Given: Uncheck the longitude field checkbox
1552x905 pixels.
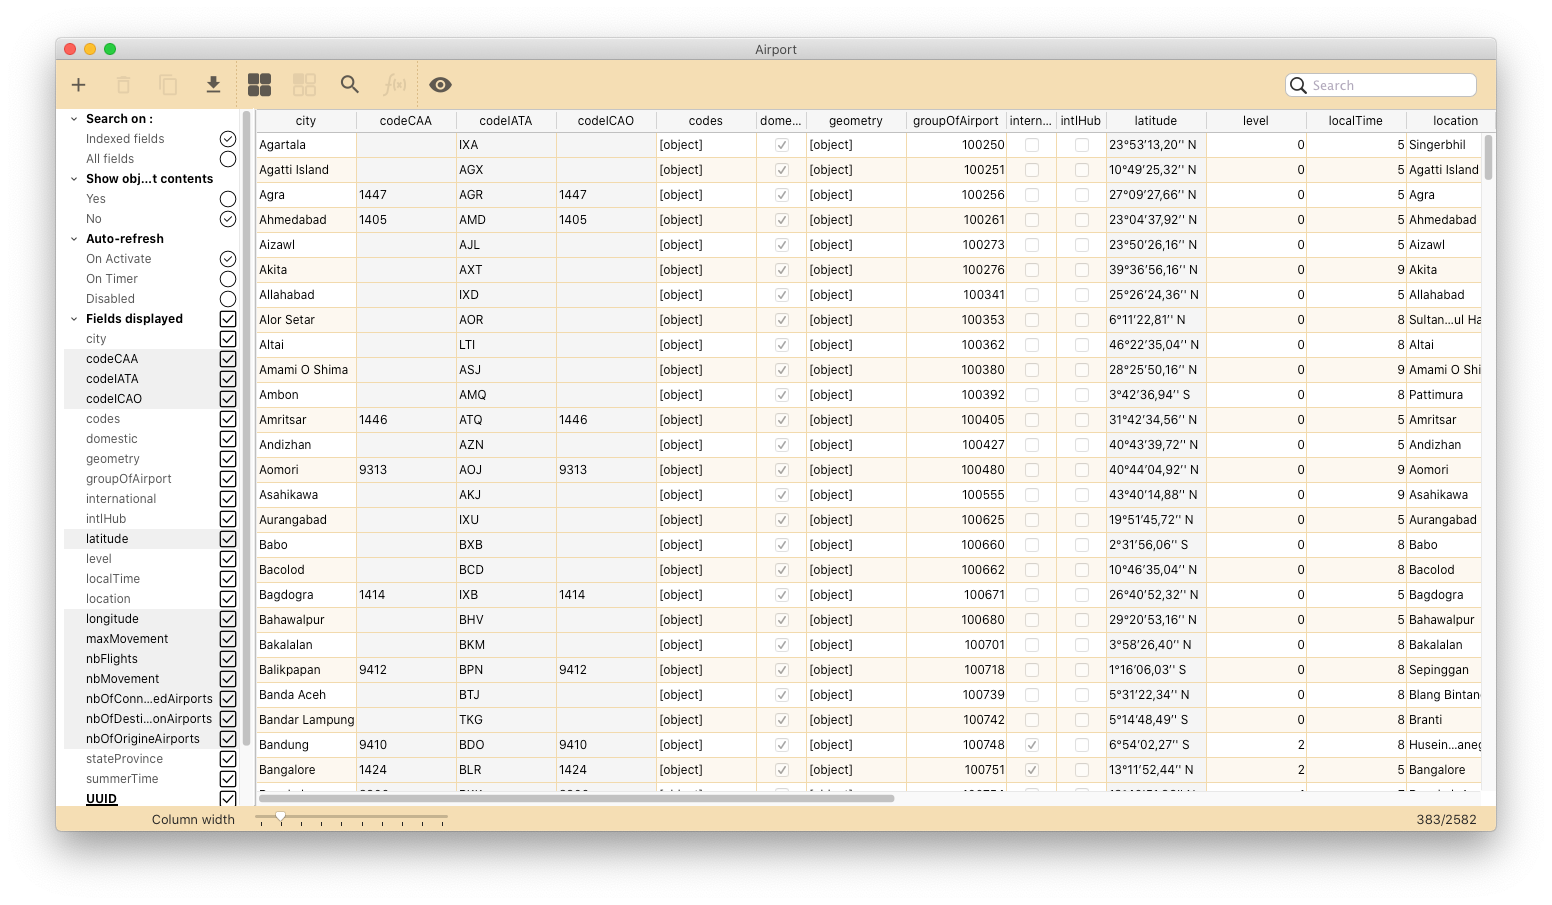Looking at the screenshot, I should [x=228, y=619].
